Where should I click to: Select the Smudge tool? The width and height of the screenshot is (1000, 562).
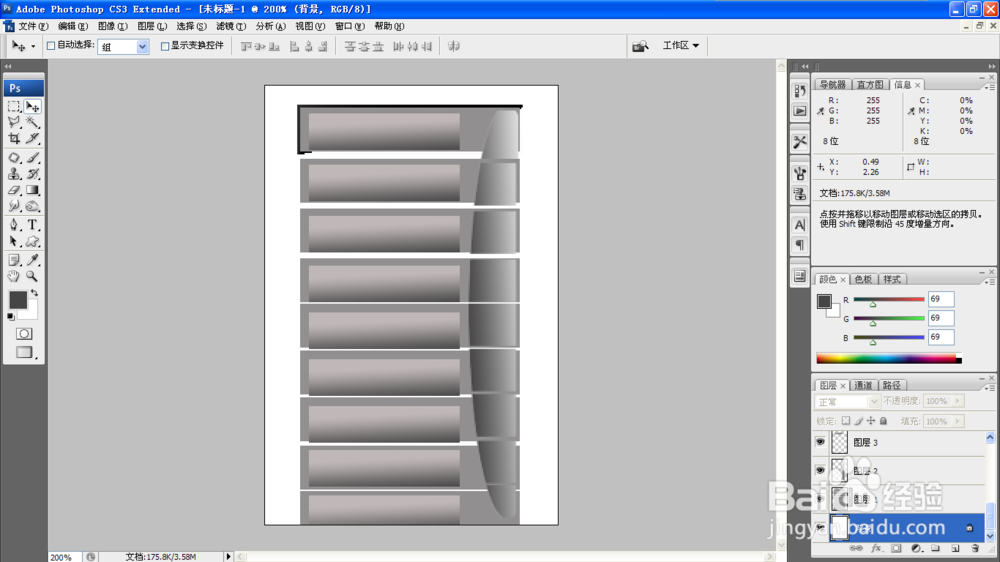click(14, 206)
